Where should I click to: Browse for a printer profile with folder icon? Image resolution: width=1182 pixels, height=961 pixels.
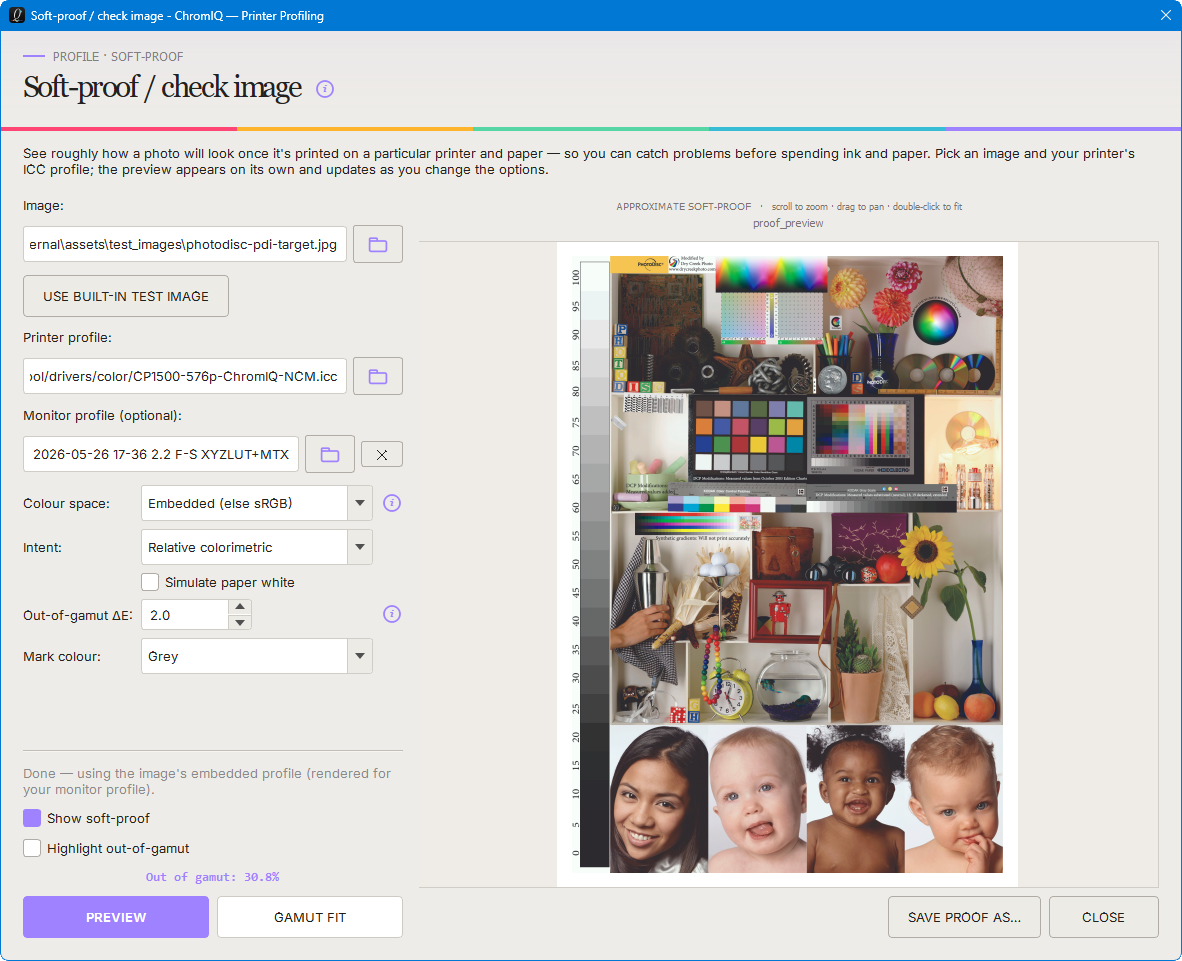pos(378,376)
